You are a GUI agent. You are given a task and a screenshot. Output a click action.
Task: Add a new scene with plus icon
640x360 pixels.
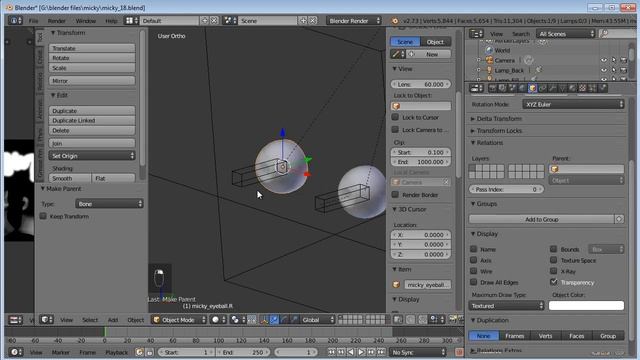(x=303, y=20)
